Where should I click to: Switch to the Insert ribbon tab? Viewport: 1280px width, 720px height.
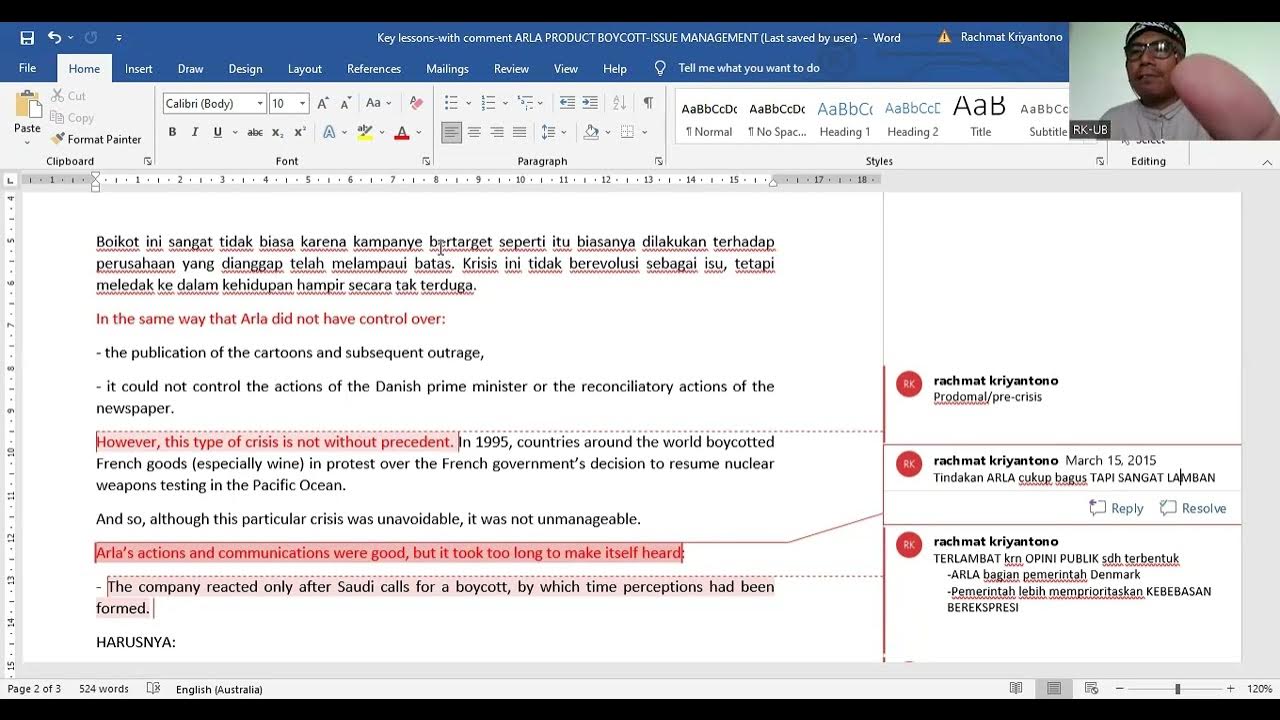[x=138, y=68]
